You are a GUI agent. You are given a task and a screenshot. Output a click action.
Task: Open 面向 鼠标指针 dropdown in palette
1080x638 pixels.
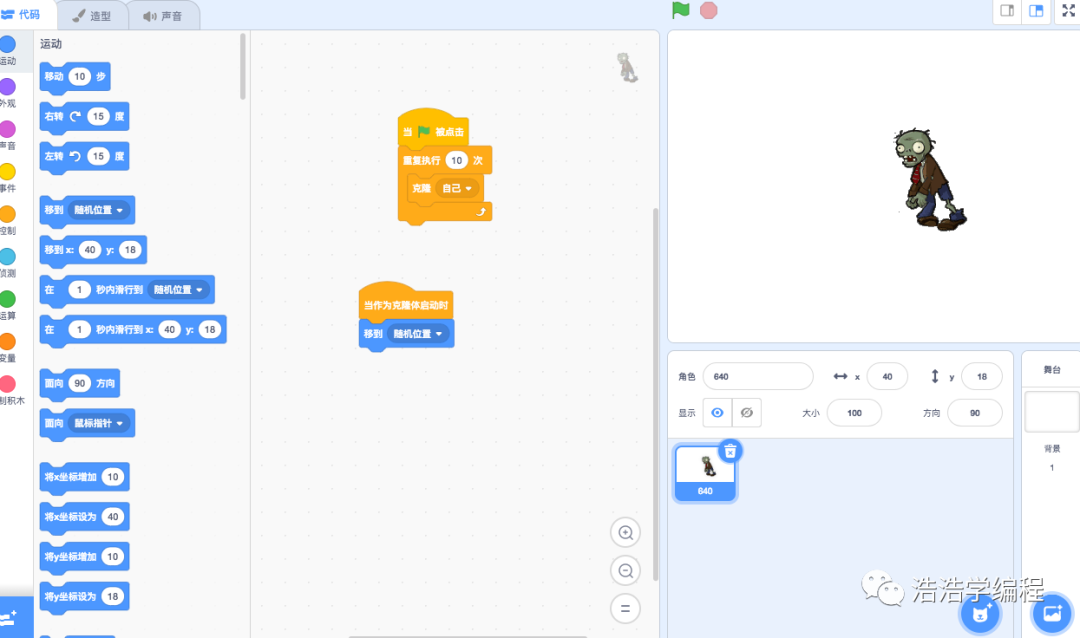pyautogui.click(x=98, y=423)
